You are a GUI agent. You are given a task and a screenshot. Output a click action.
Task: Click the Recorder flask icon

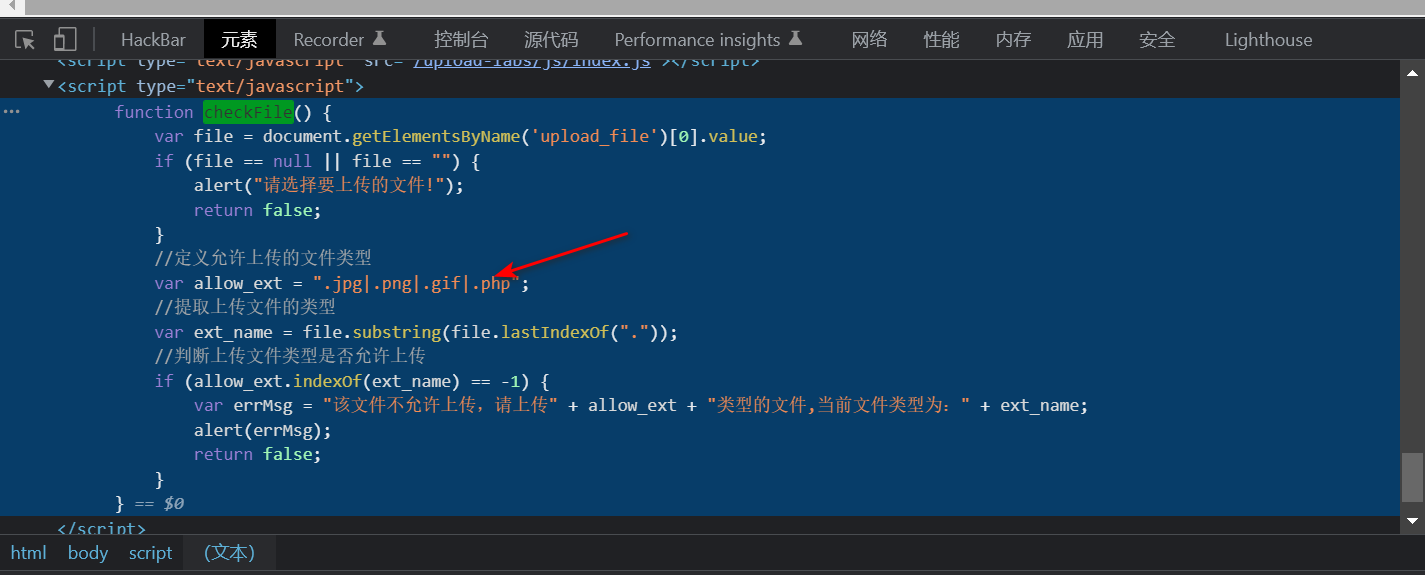click(x=379, y=39)
